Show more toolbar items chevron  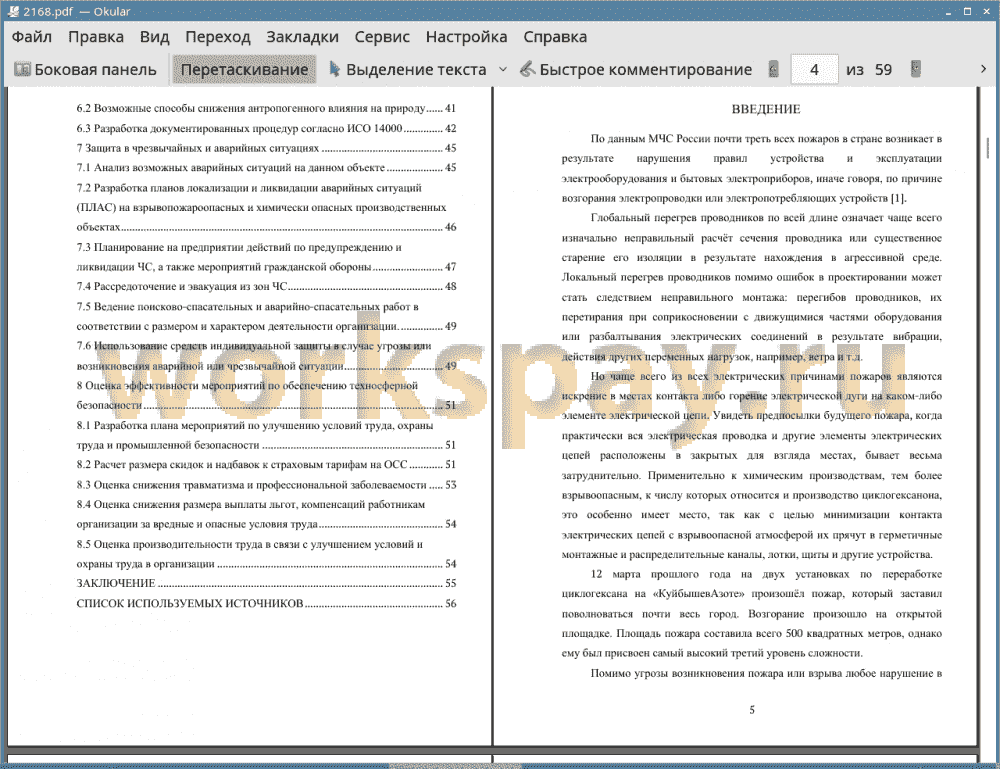983,69
